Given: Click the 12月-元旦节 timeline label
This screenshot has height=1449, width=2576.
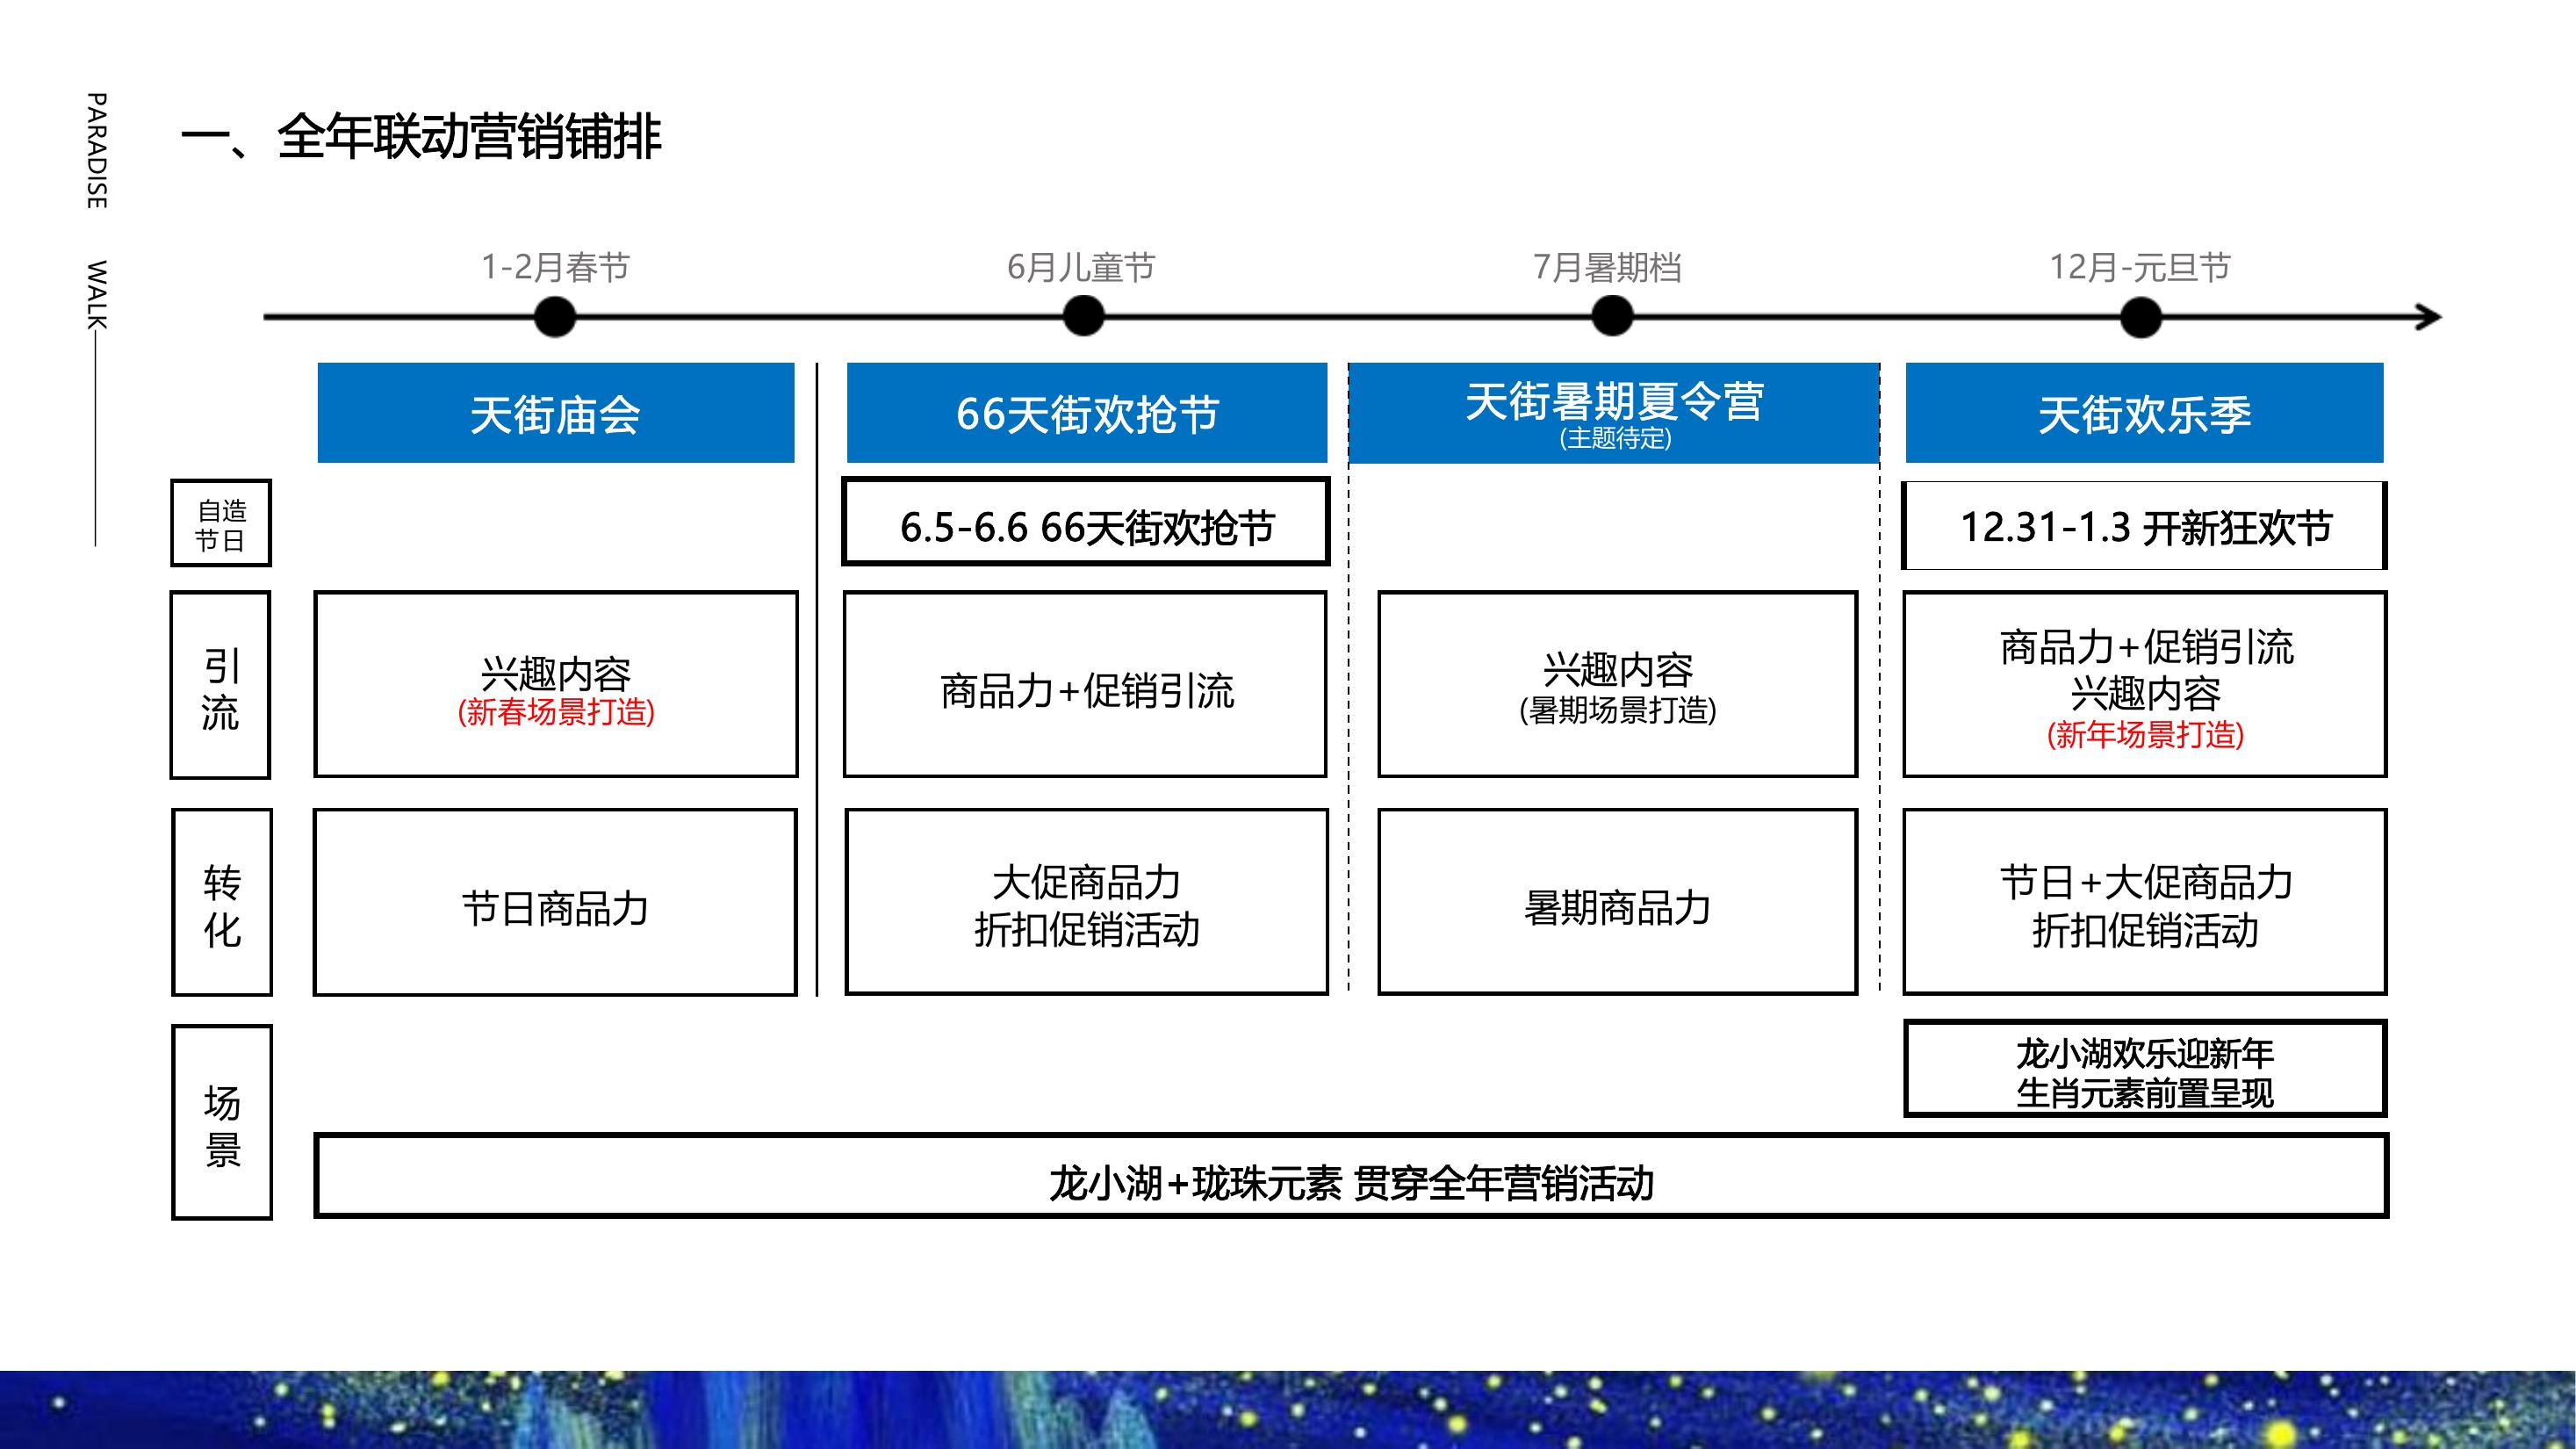Looking at the screenshot, I should (2140, 267).
